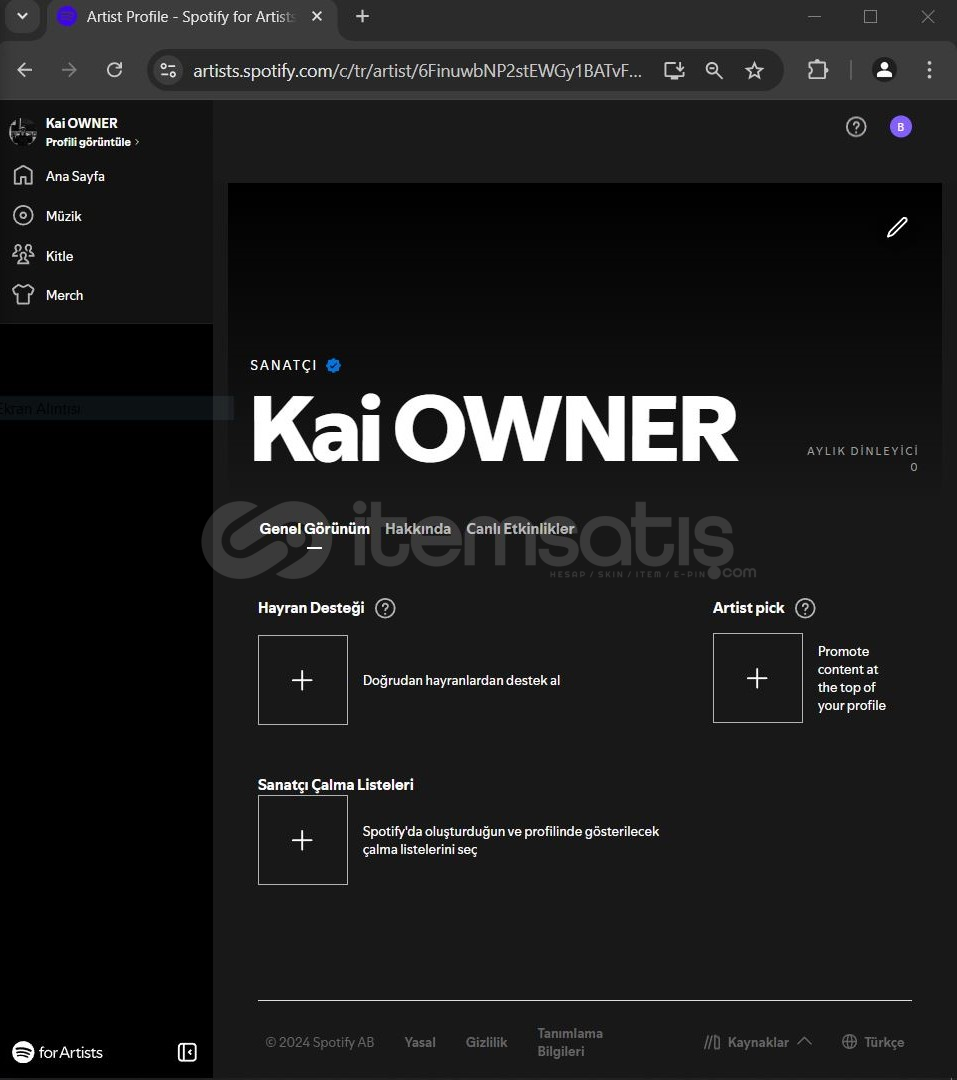Collapse the sidebar with panel icon
Image resolution: width=957 pixels, height=1080 pixels.
187,1052
